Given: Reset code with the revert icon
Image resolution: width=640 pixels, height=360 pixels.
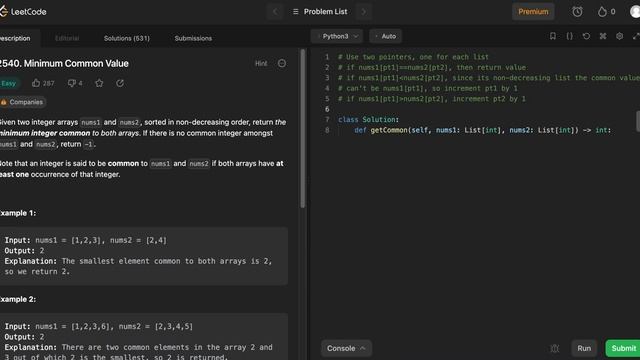Looking at the screenshot, I should tap(586, 36).
